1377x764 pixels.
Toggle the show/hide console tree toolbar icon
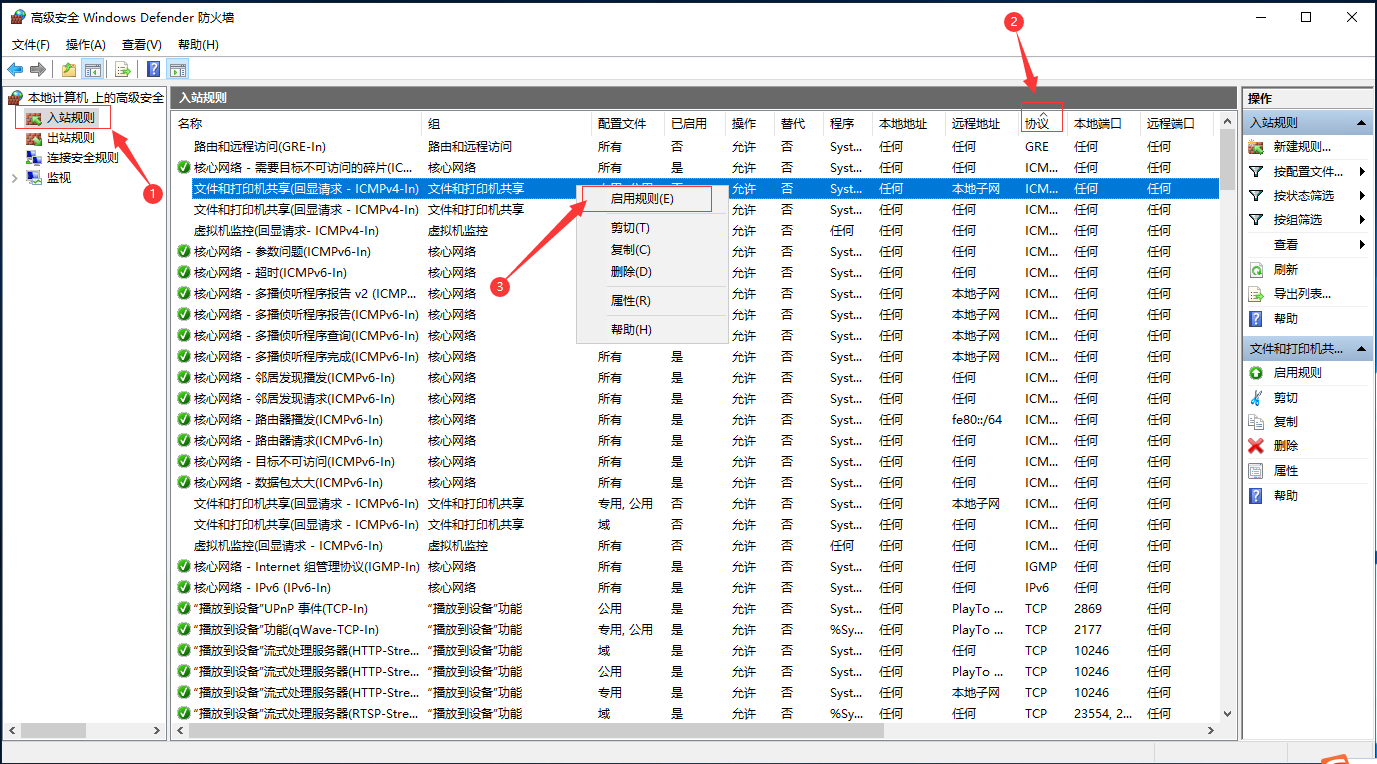click(92, 69)
